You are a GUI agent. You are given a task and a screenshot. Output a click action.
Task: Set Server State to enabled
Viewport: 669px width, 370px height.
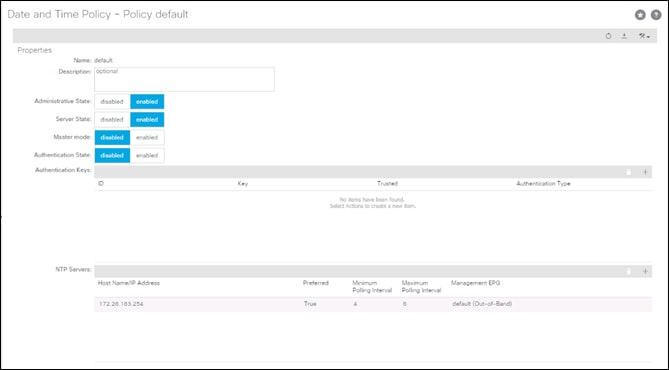pyautogui.click(x=147, y=119)
